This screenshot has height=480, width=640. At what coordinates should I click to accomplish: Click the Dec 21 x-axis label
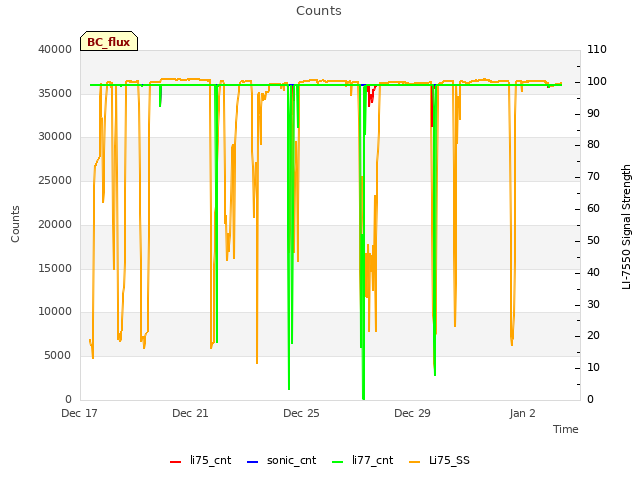[x=190, y=413]
